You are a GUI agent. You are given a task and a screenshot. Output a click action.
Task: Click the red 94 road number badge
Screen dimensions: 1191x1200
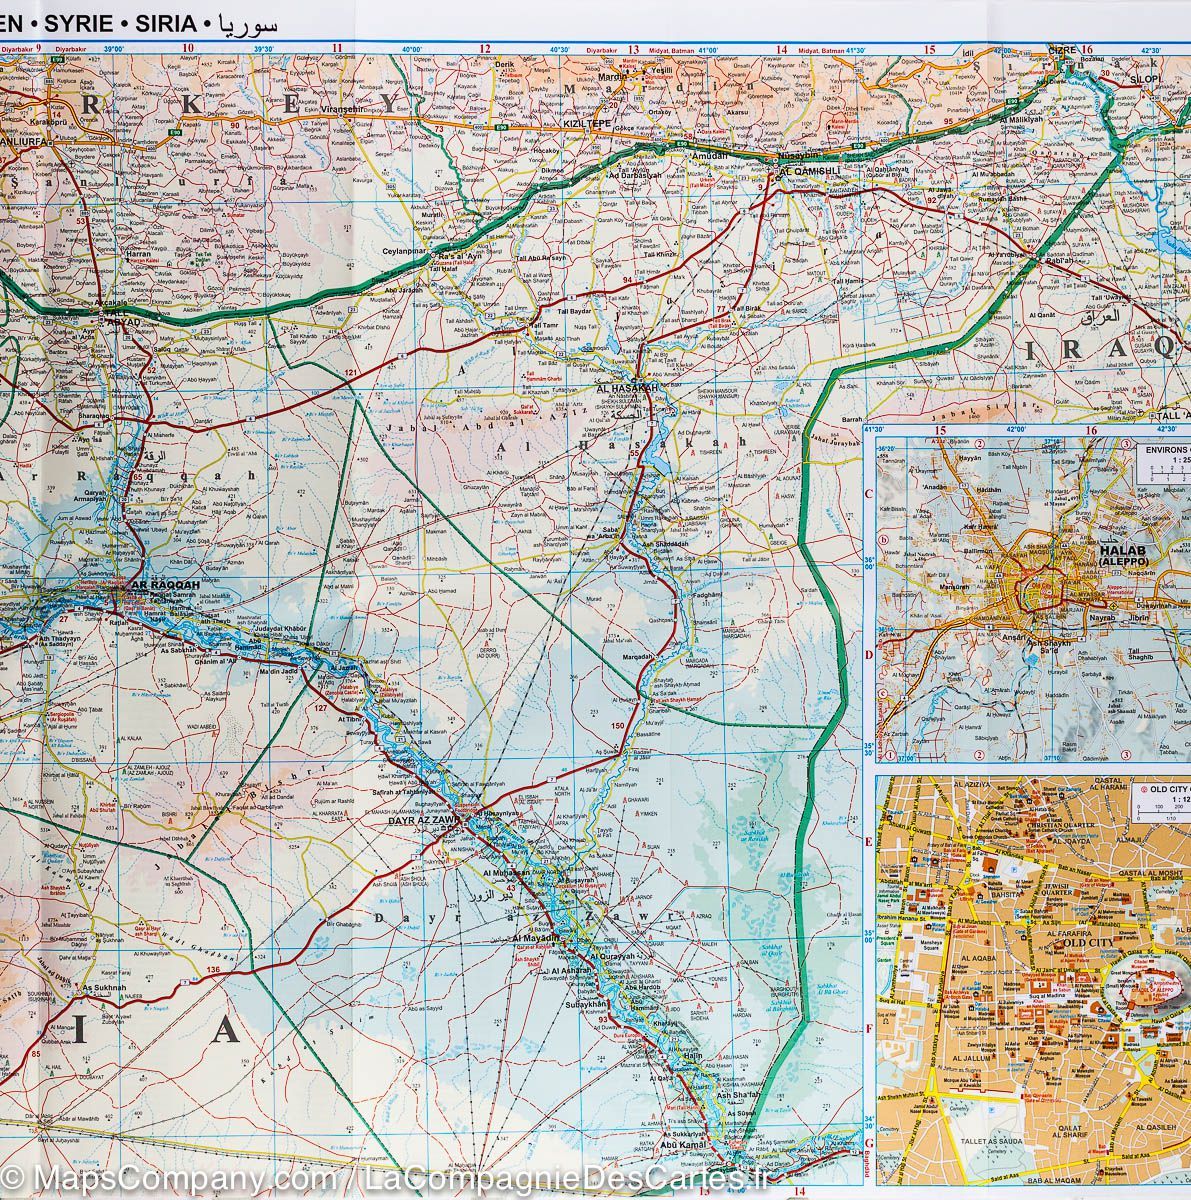(627, 280)
